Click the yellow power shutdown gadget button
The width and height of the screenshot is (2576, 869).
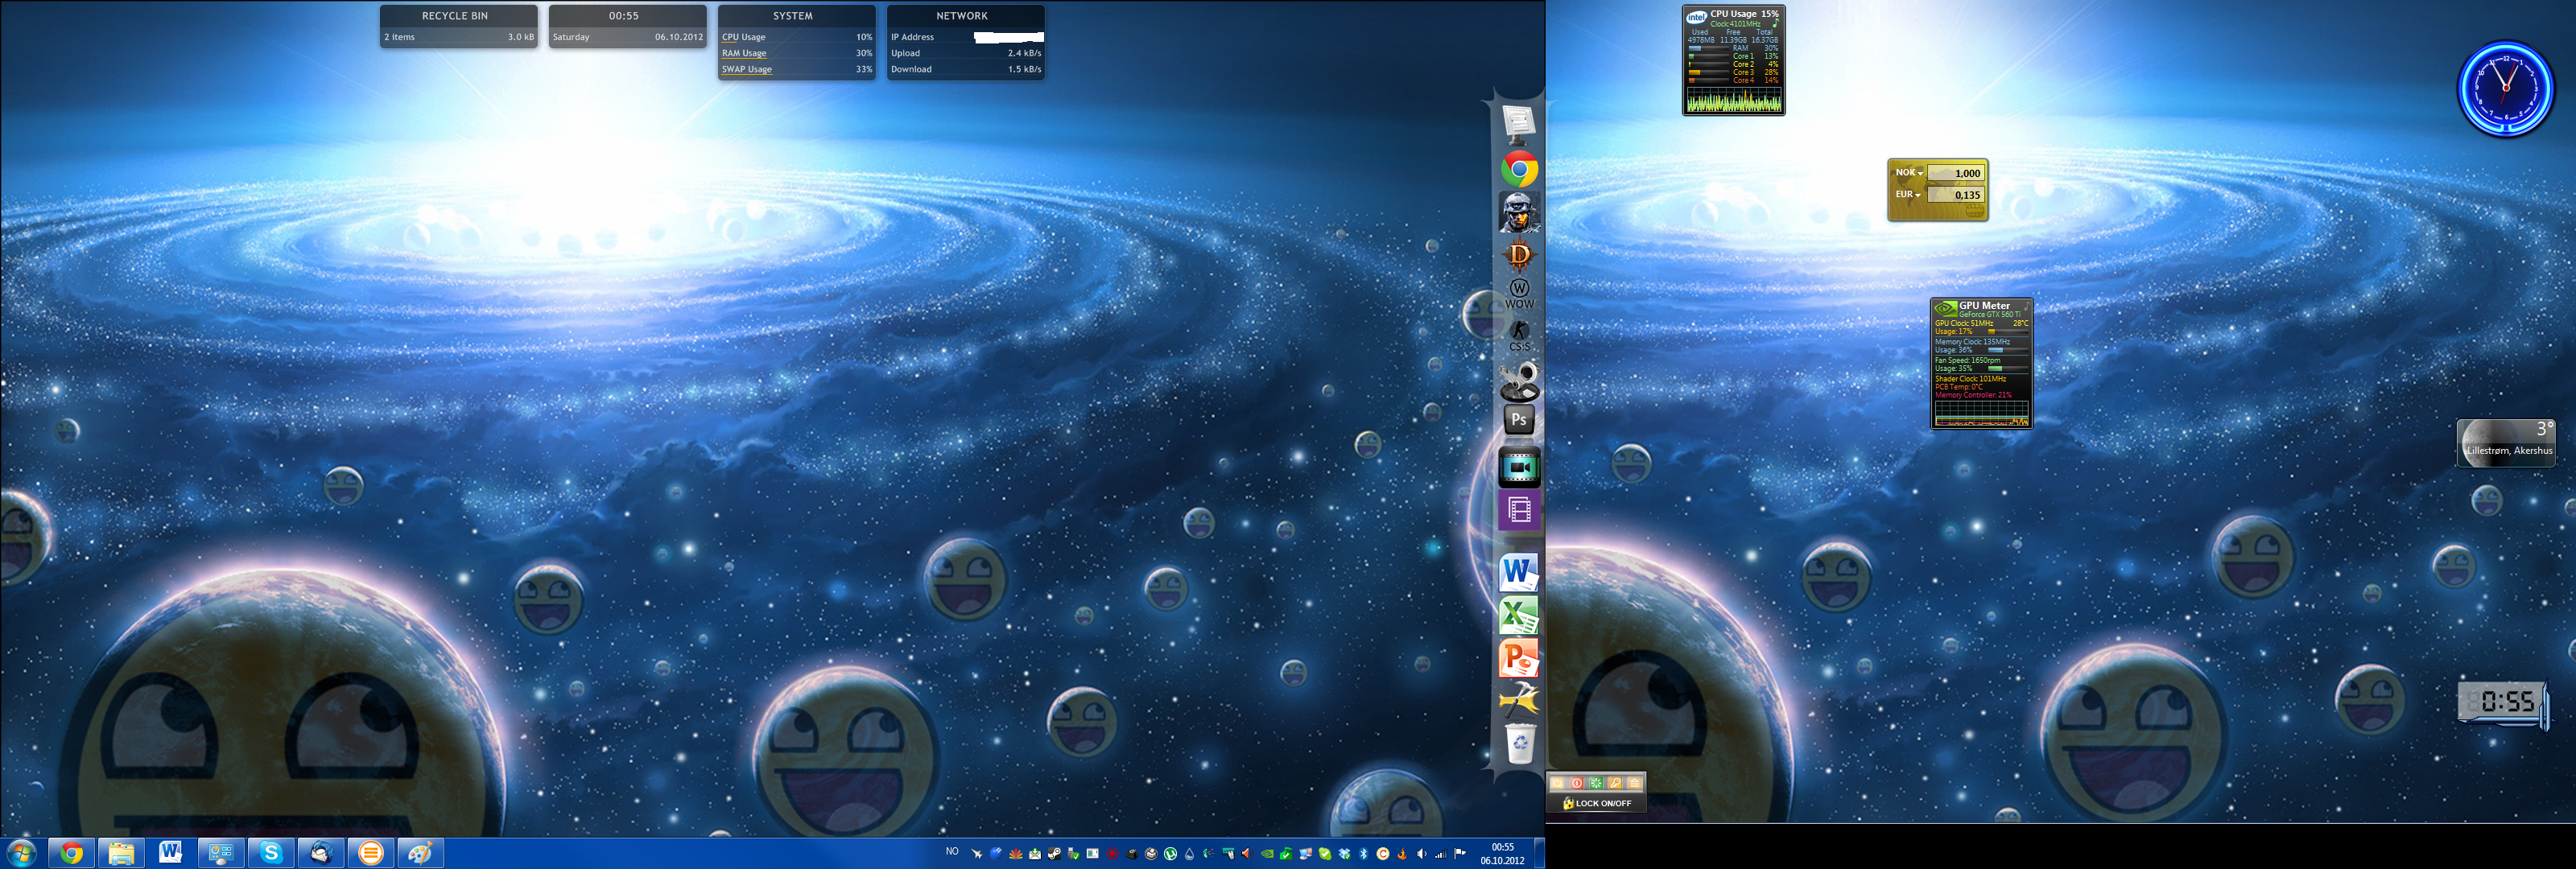(x=1558, y=783)
